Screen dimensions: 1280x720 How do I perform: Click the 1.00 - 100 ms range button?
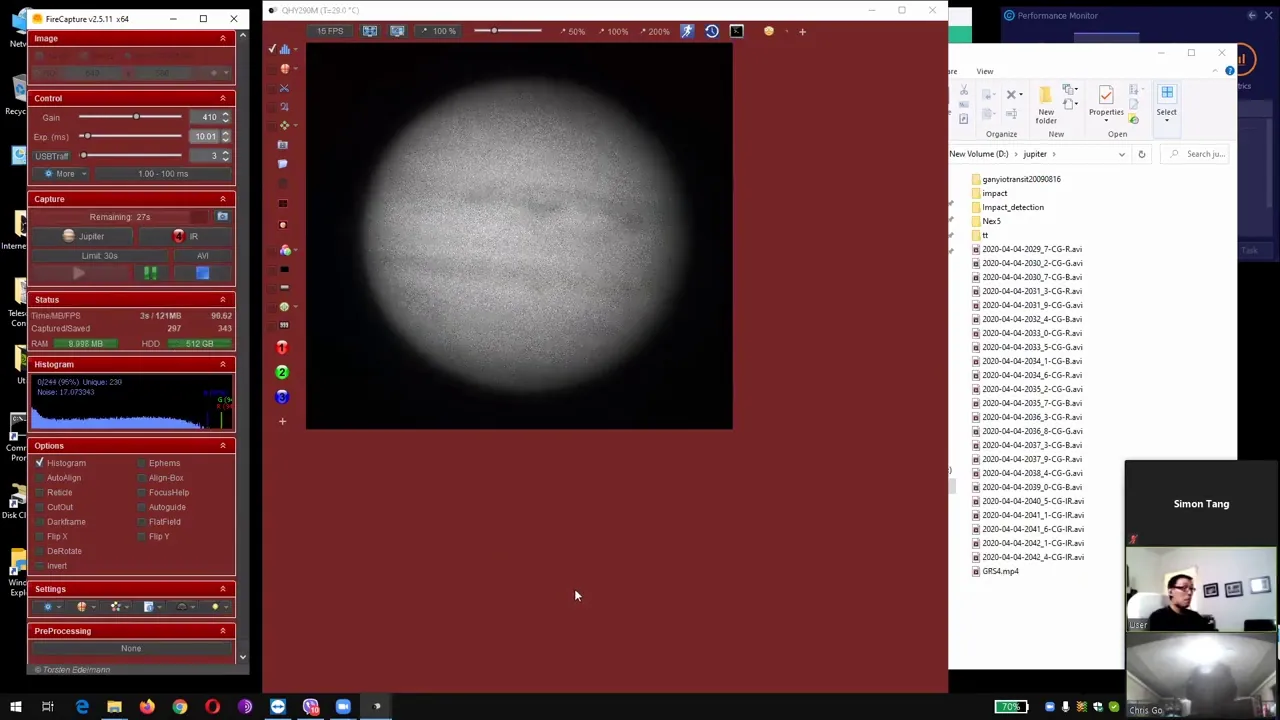(163, 174)
